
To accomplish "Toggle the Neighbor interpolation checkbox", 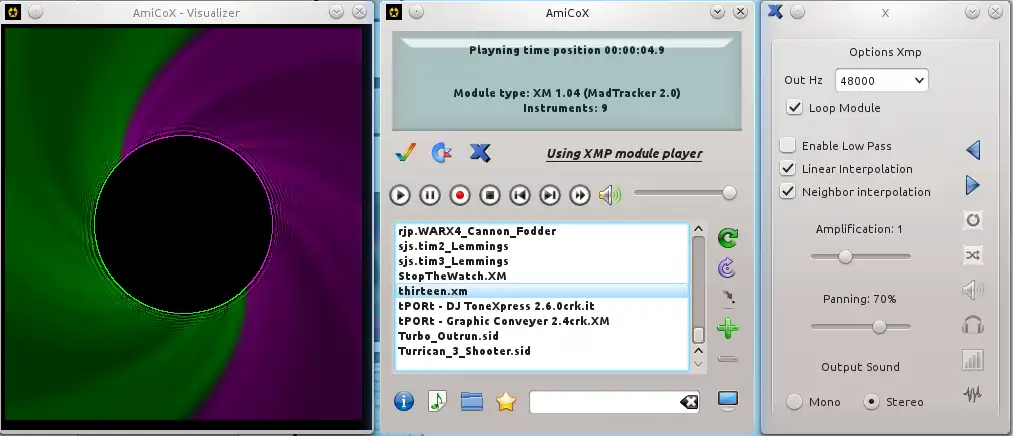I will point(788,192).
